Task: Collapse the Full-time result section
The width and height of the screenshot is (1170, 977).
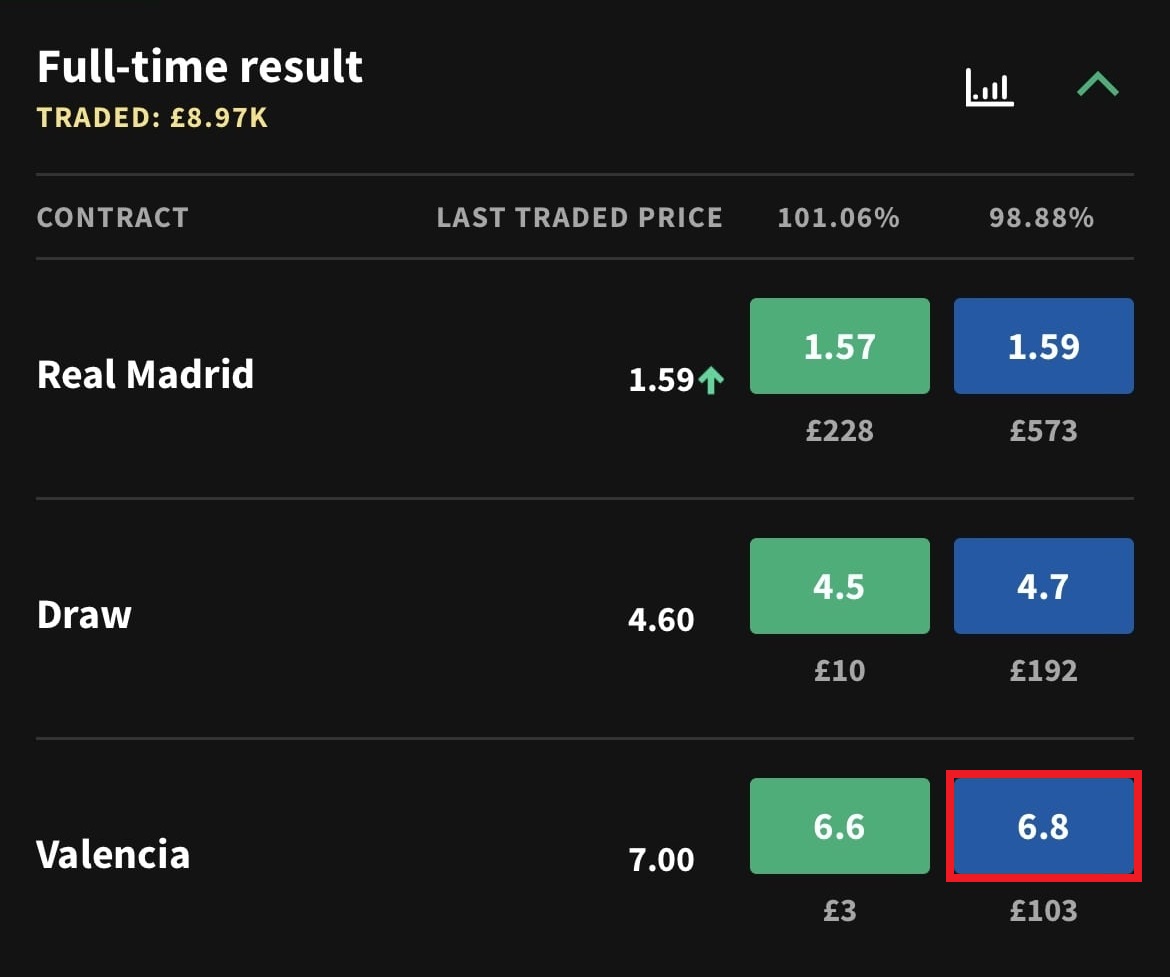Action: (x=1098, y=84)
